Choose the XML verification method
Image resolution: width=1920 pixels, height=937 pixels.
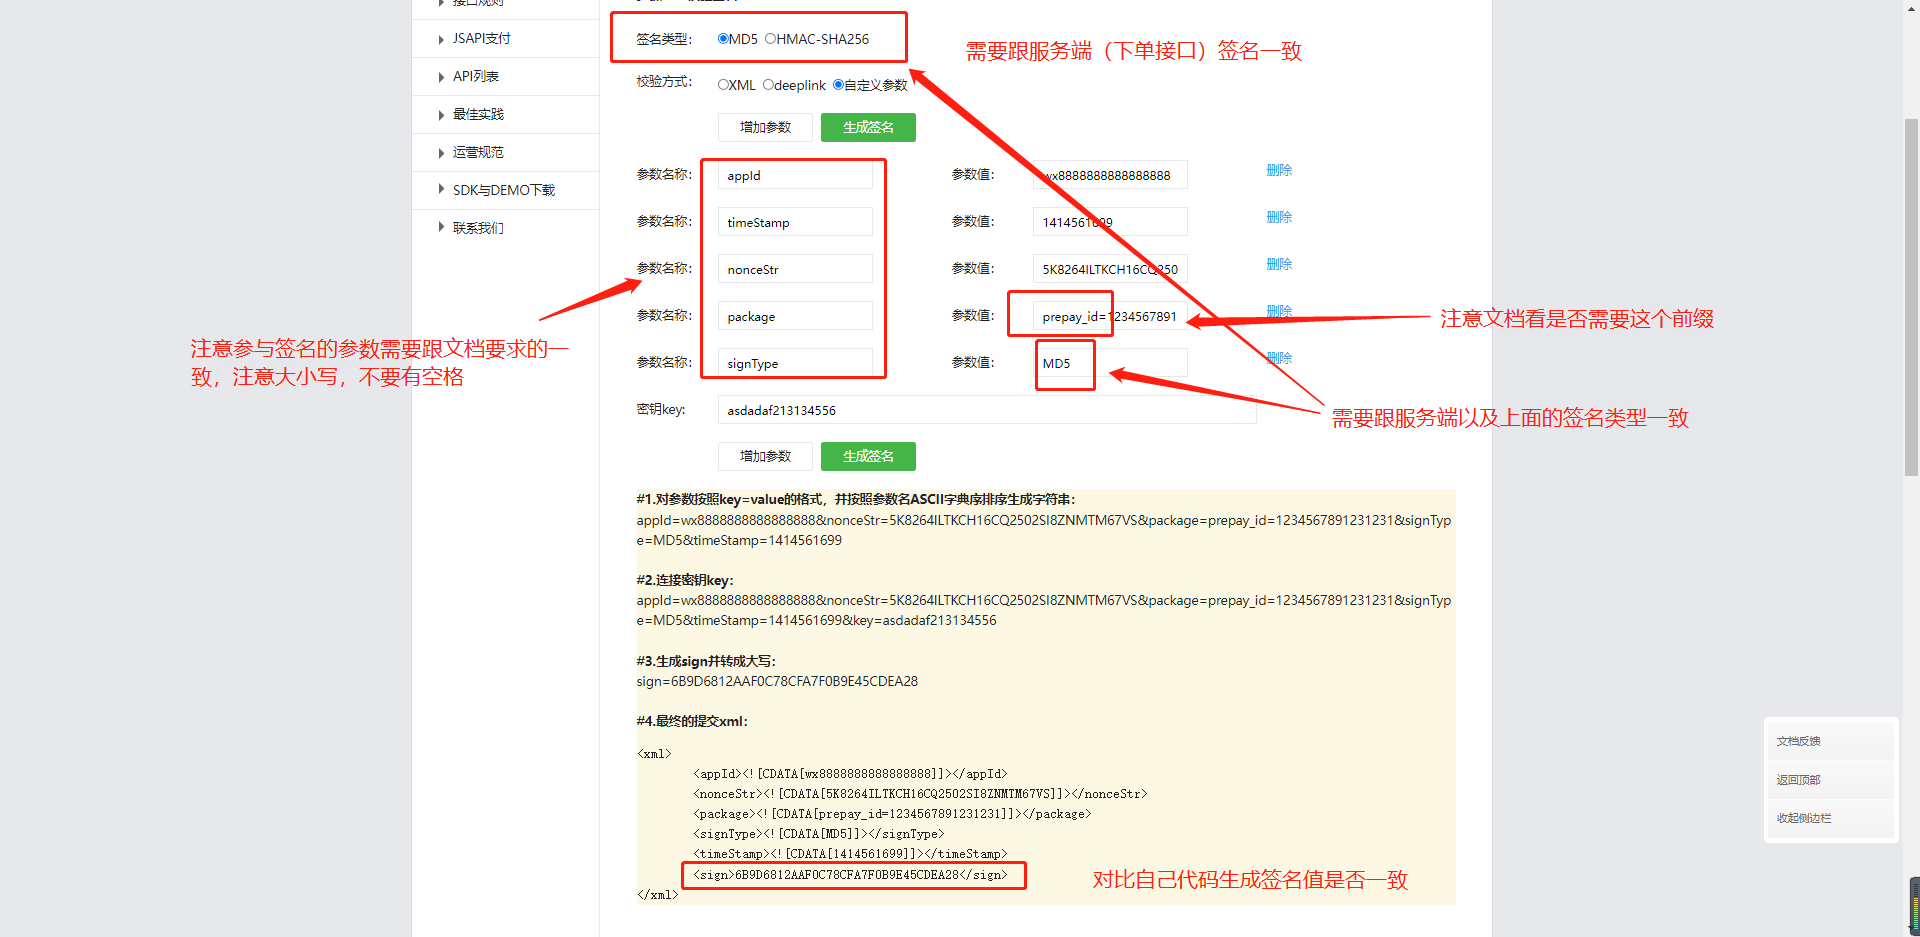[x=723, y=85]
